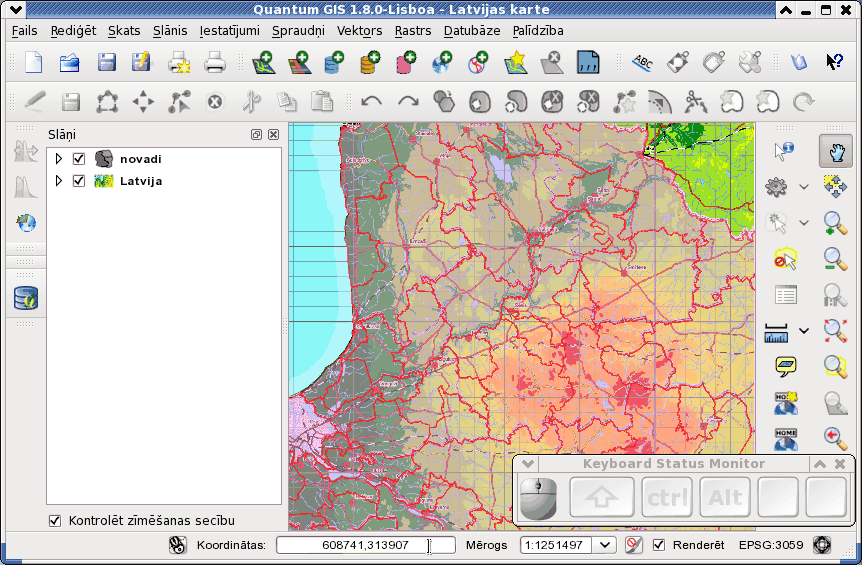
Task: Open database manager icon in left sidebar
Action: pyautogui.click(x=26, y=298)
